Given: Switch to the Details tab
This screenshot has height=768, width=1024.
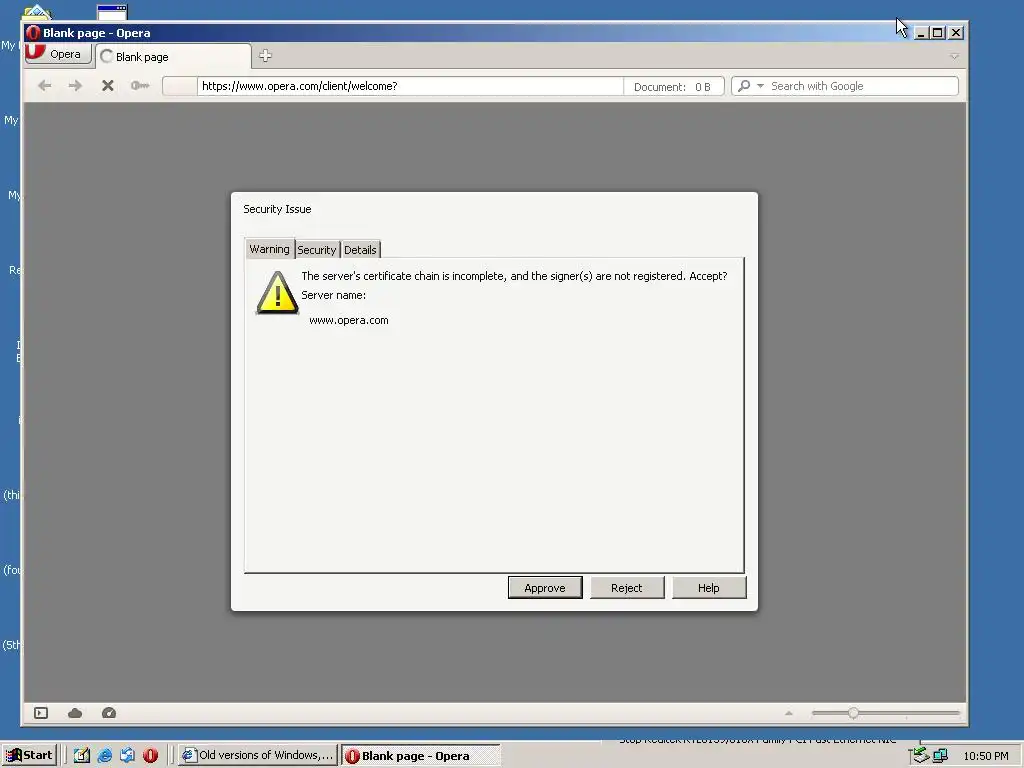Looking at the screenshot, I should coord(360,249).
